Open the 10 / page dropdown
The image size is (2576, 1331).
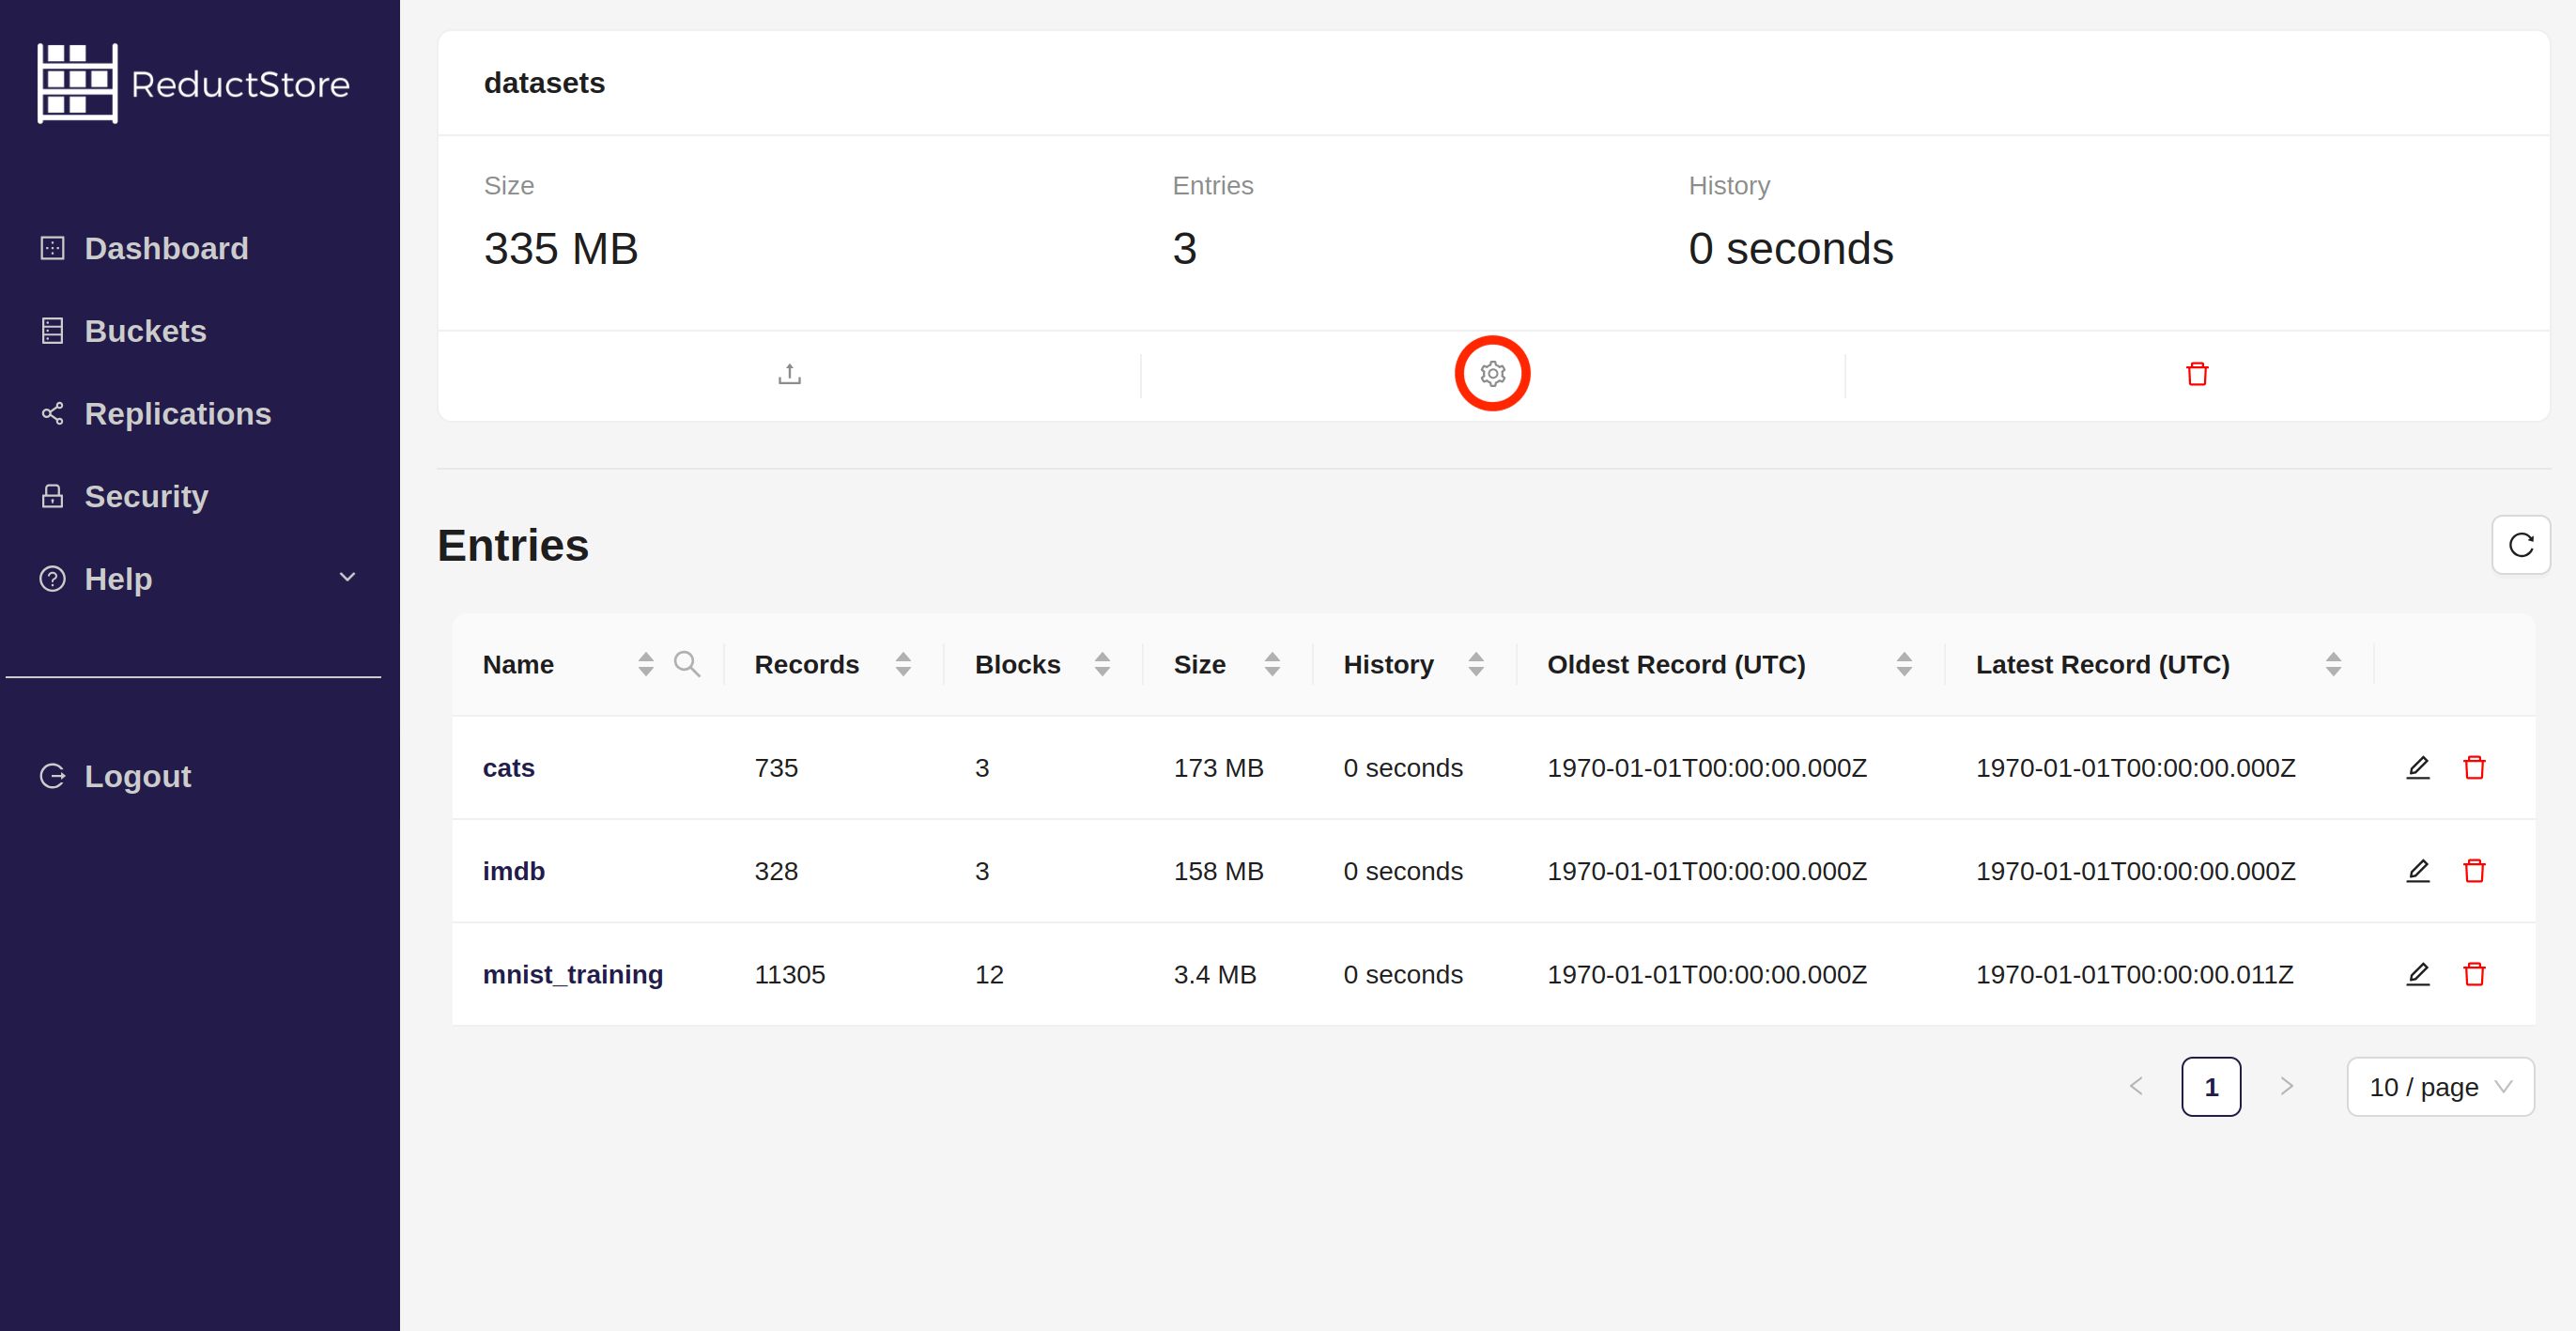(2440, 1087)
